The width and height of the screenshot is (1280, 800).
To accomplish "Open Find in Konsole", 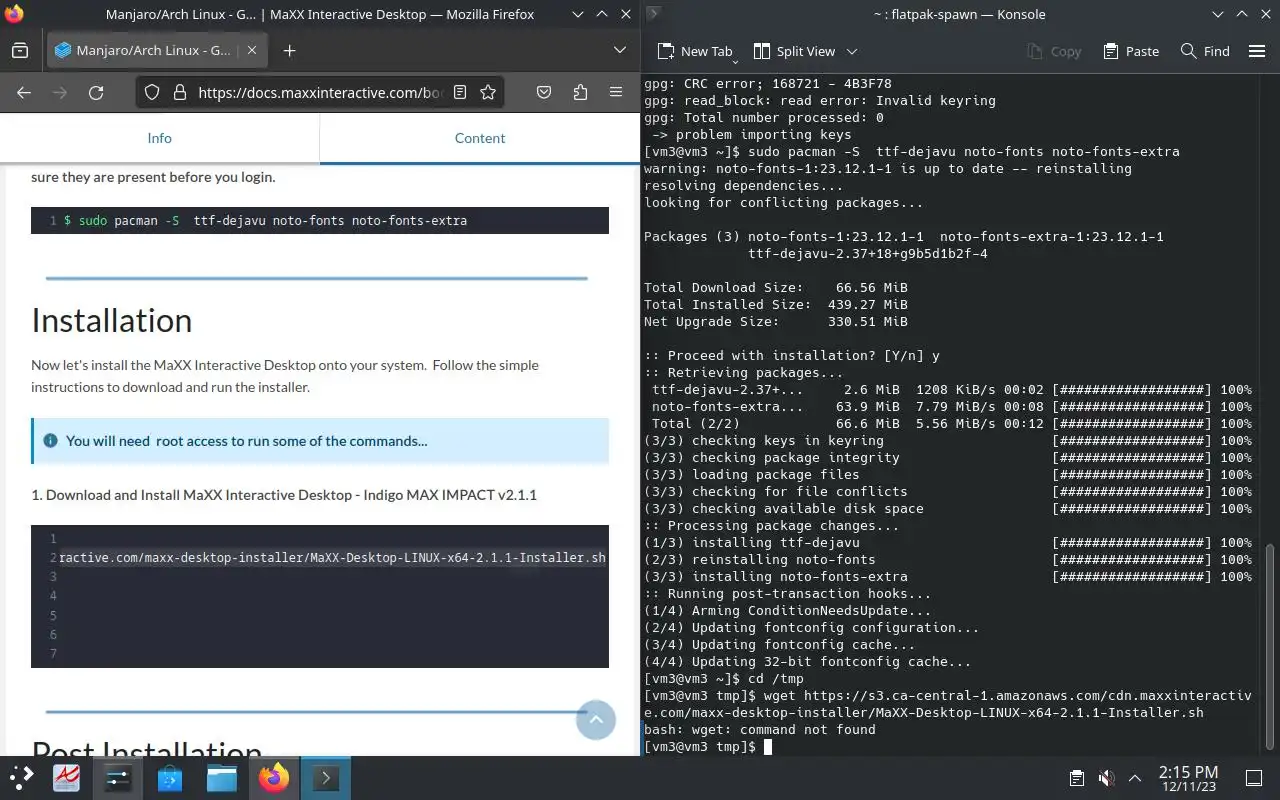I will (1205, 51).
